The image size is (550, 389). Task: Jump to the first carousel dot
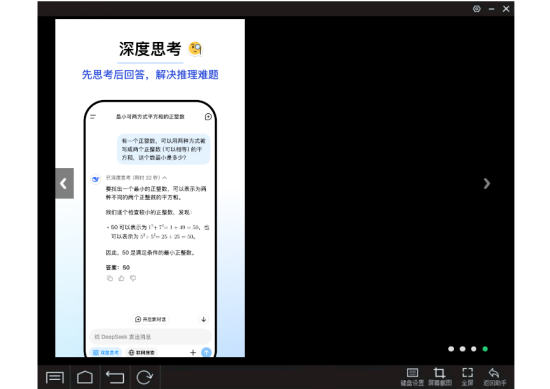click(x=451, y=349)
